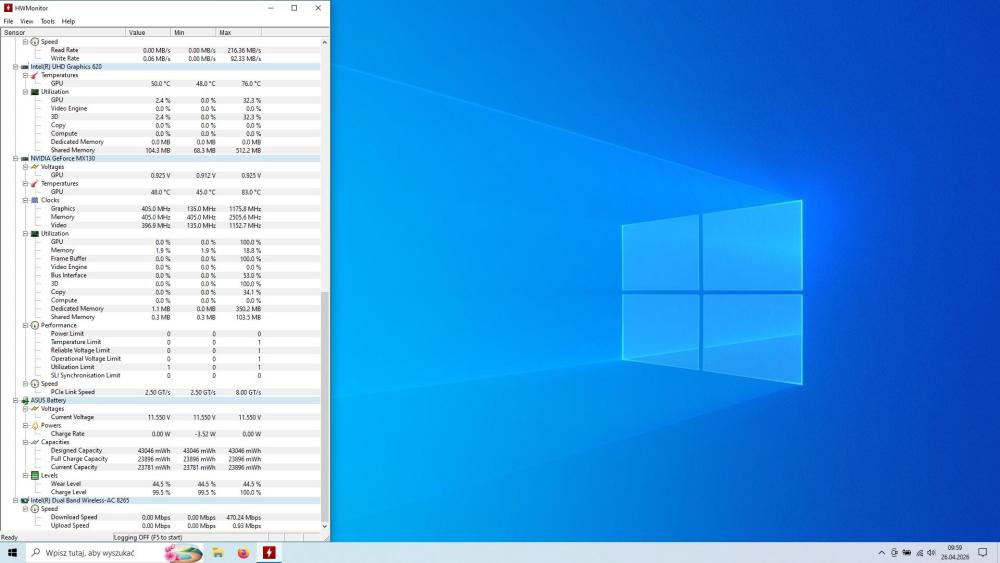Screen dimensions: 1000x563
Task: Click the NVIDIA Clocks category icon
Action: pyautogui.click(x=35, y=200)
